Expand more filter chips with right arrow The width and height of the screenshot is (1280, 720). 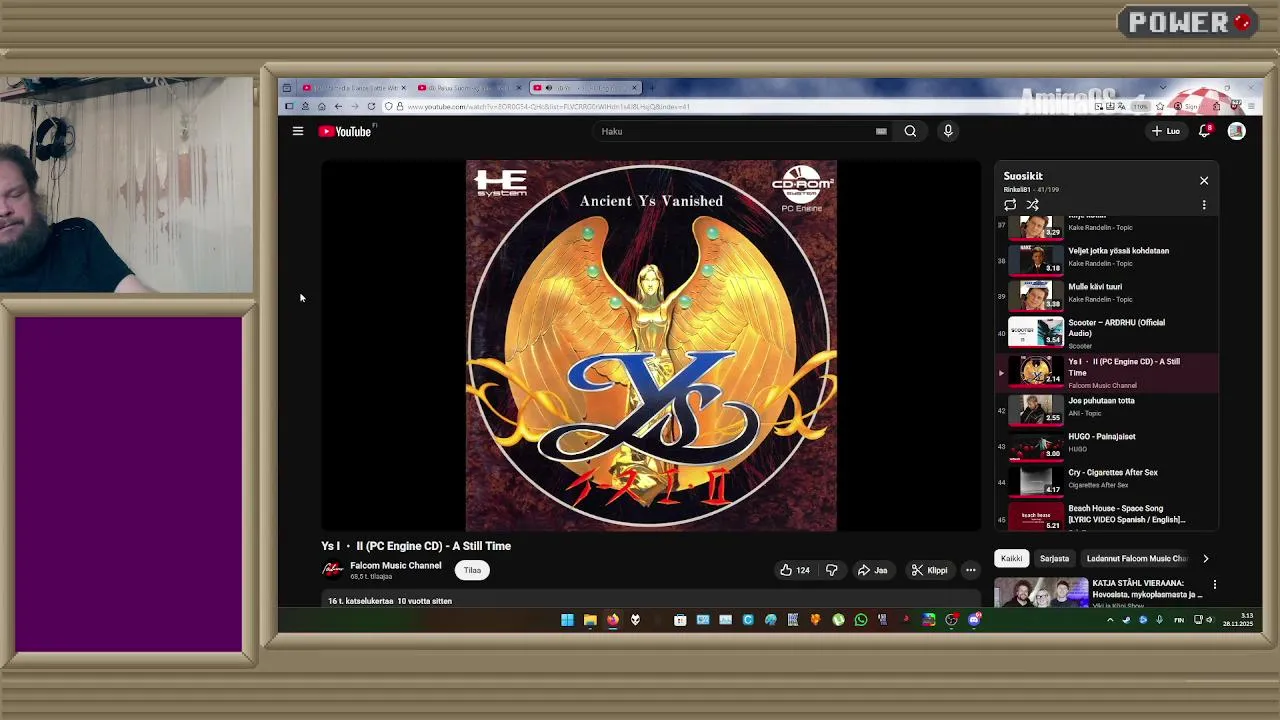pos(1205,559)
